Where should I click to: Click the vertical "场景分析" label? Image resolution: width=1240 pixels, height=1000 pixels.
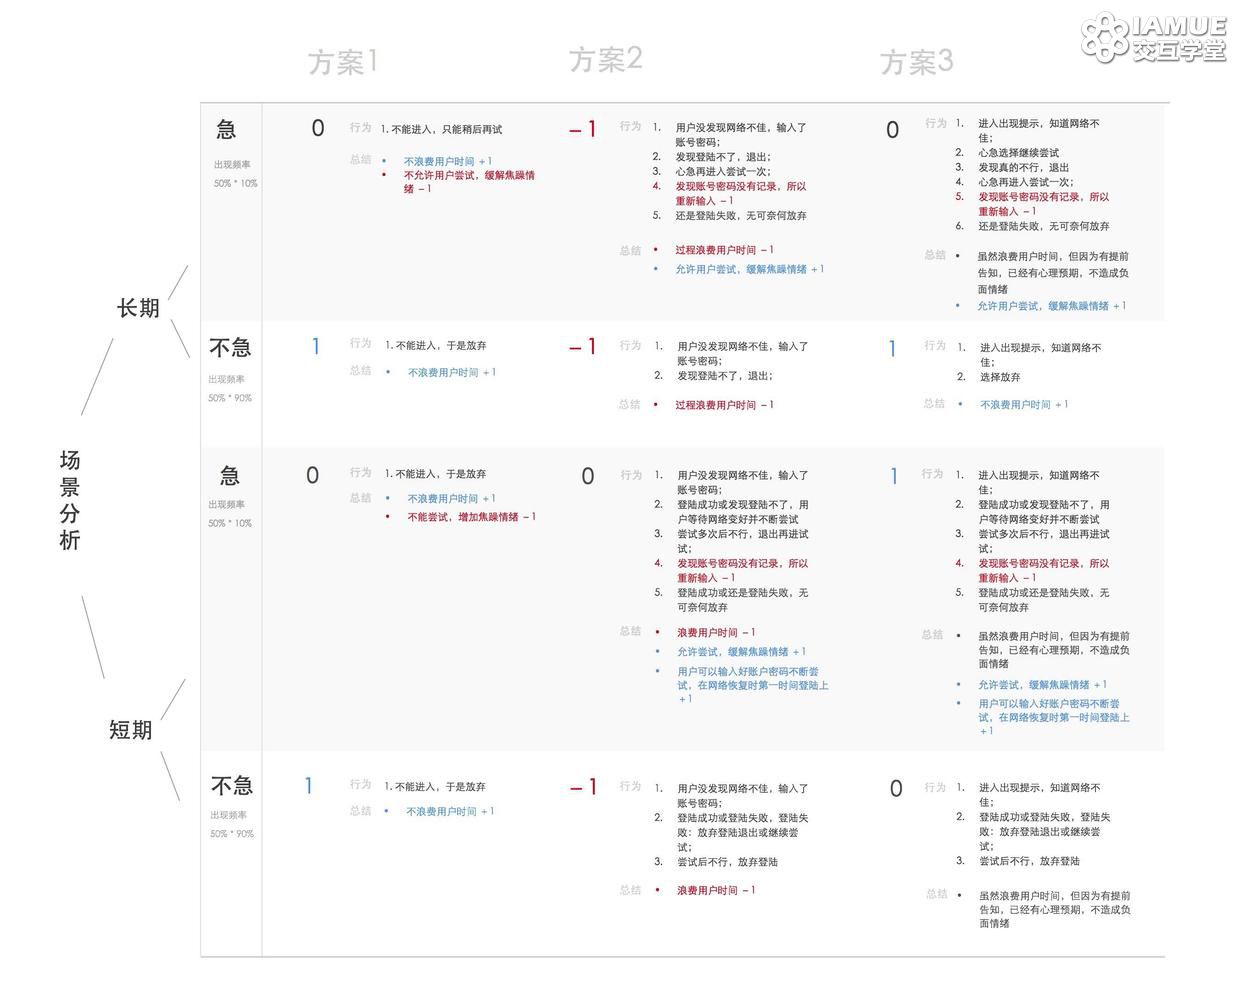click(x=70, y=501)
